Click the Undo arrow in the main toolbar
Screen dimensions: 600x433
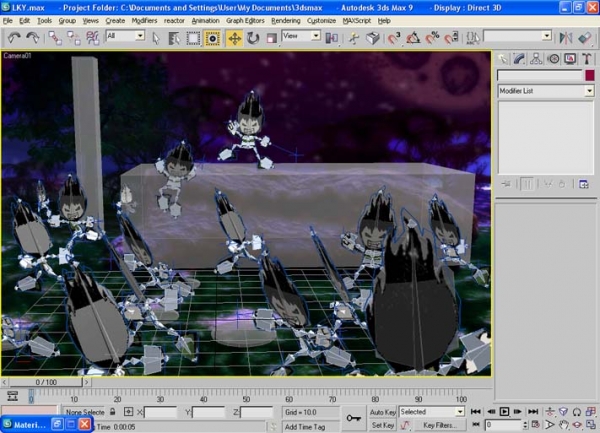(14, 38)
